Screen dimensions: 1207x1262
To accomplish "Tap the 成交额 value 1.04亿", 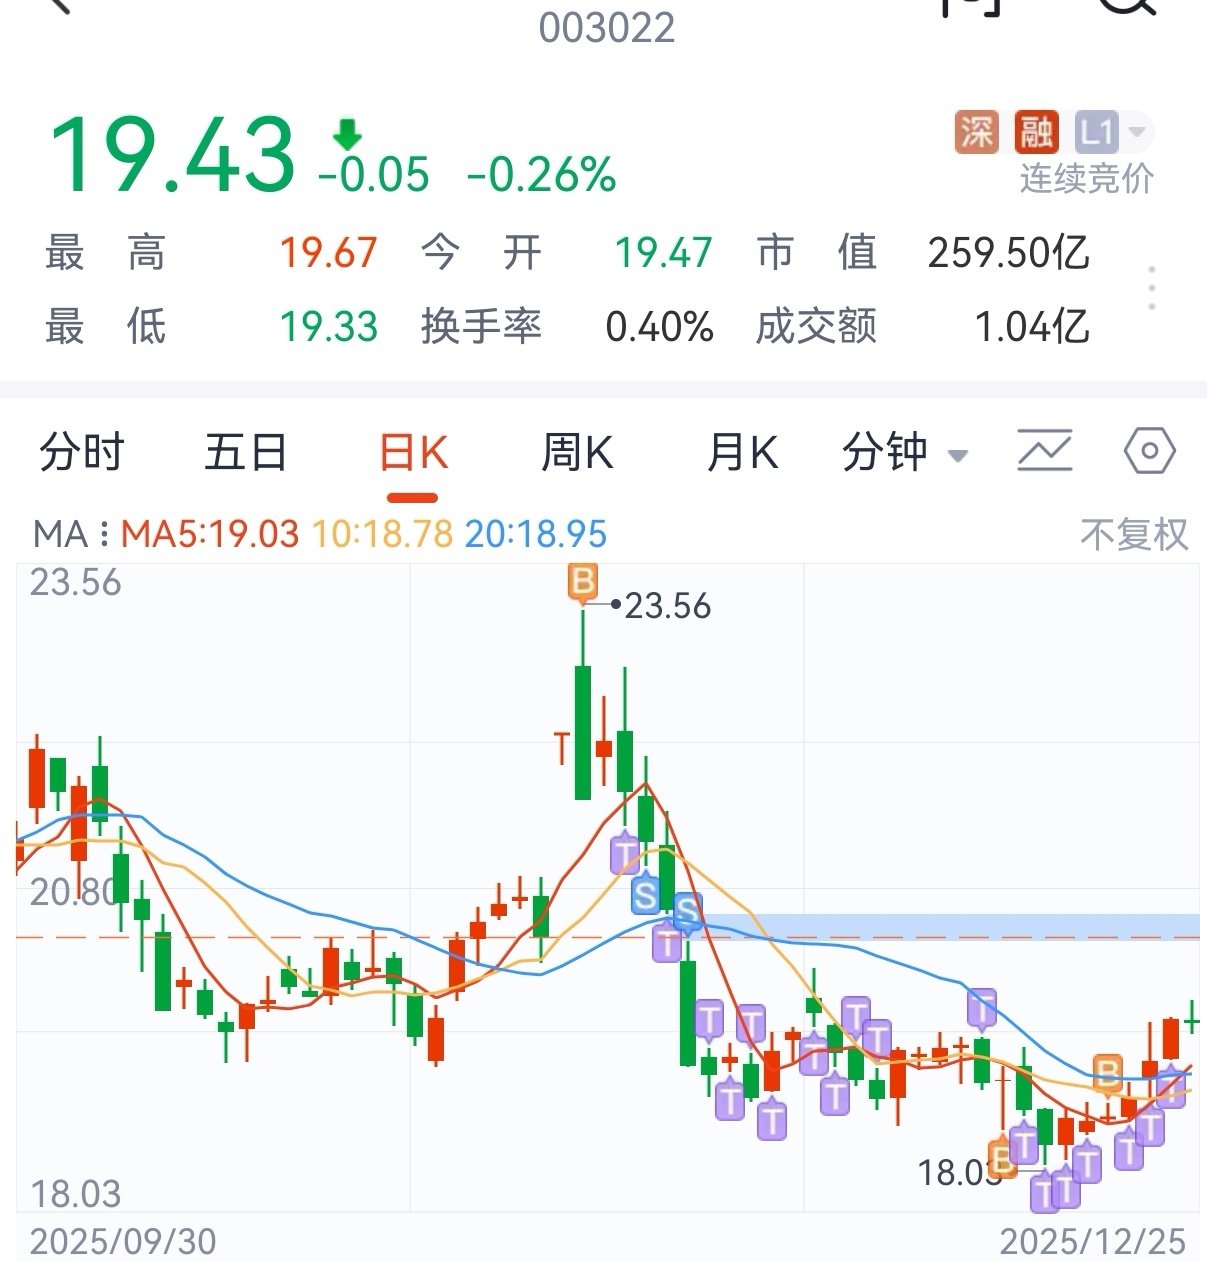I will tap(1032, 327).
